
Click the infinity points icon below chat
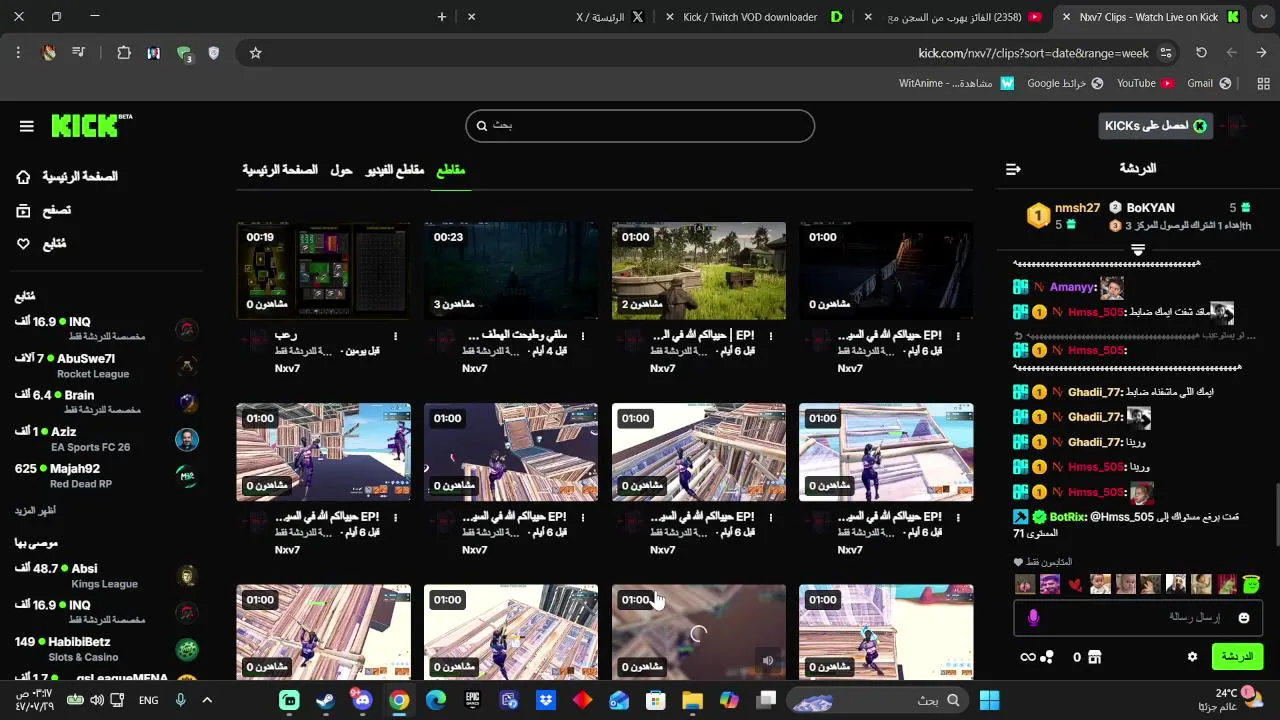[1027, 657]
